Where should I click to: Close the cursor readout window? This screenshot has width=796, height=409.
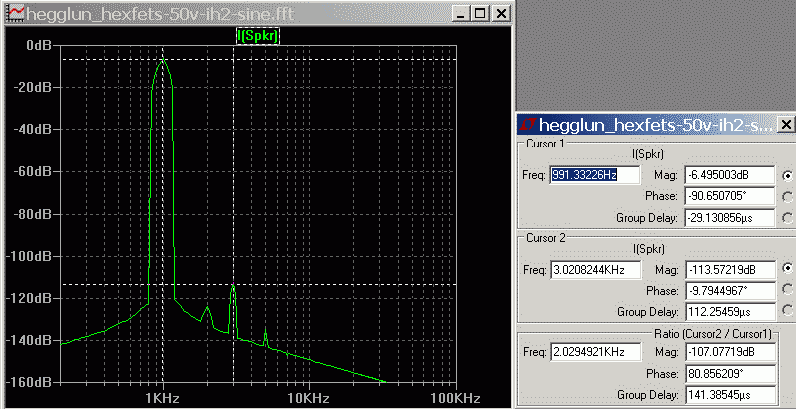[785, 124]
